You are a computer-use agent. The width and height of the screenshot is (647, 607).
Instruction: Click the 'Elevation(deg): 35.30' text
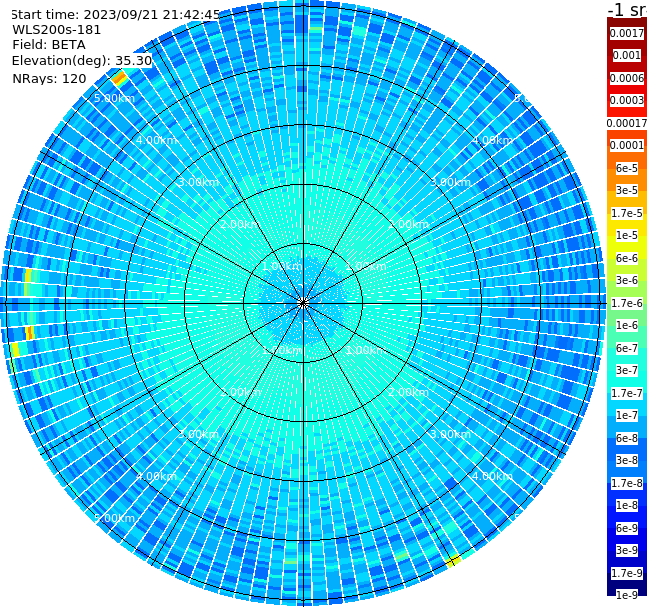(x=82, y=61)
